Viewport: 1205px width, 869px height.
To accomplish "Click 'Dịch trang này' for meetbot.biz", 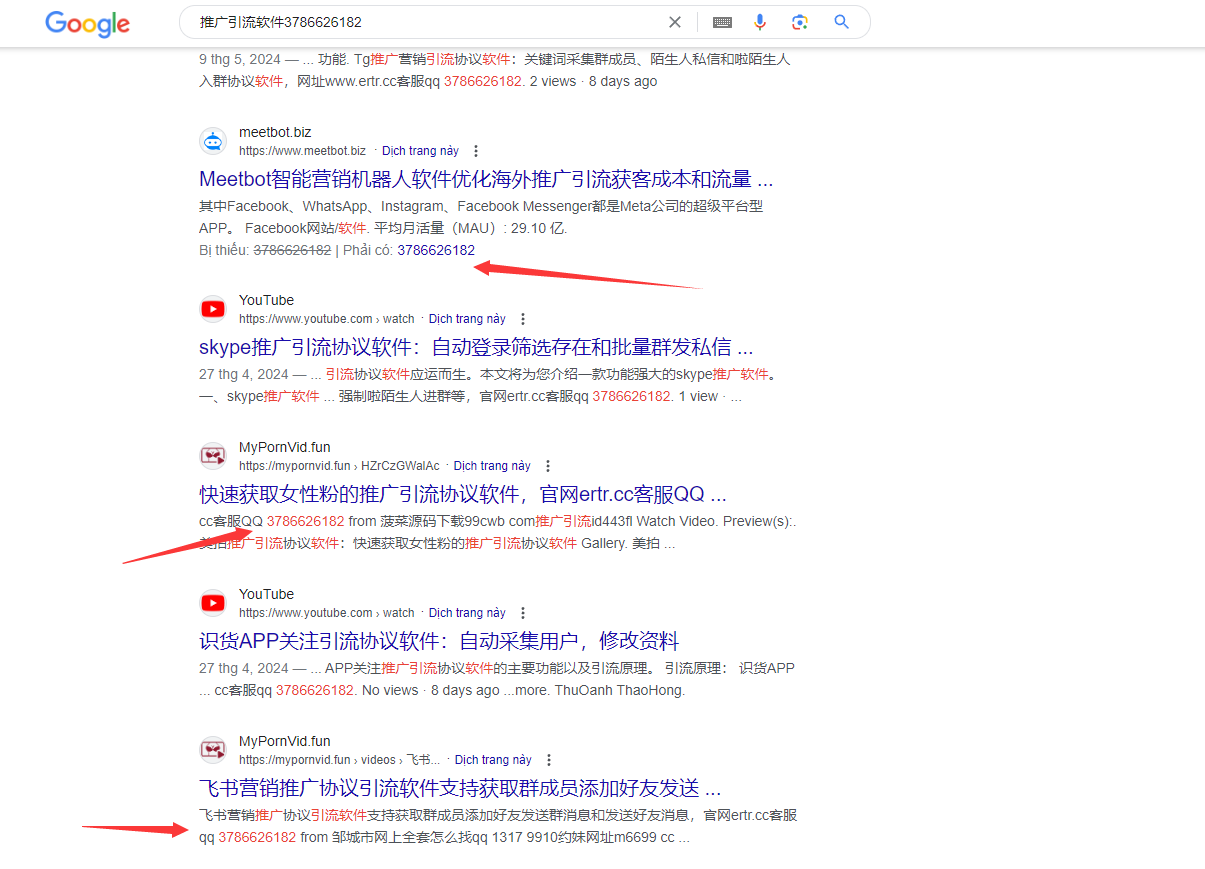I will tap(420, 150).
